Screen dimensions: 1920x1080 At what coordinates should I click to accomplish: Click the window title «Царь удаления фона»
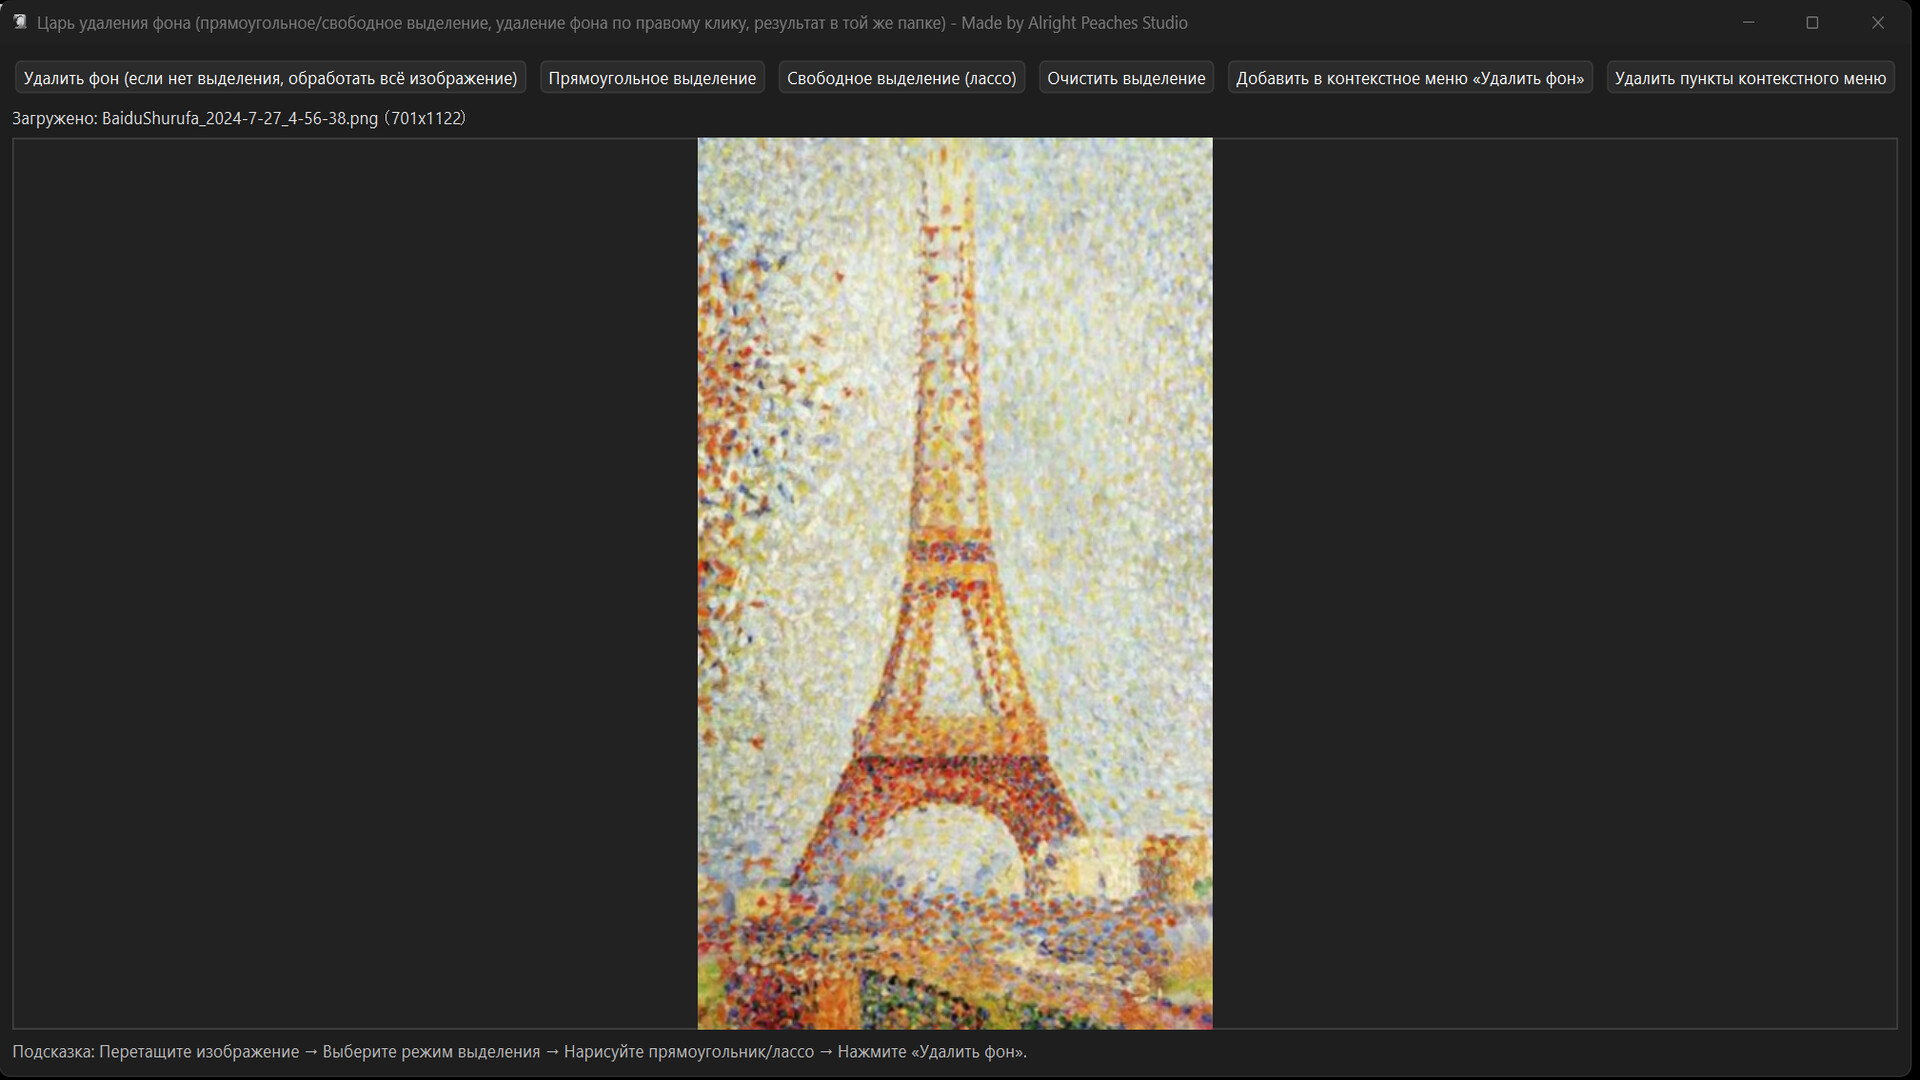(113, 22)
